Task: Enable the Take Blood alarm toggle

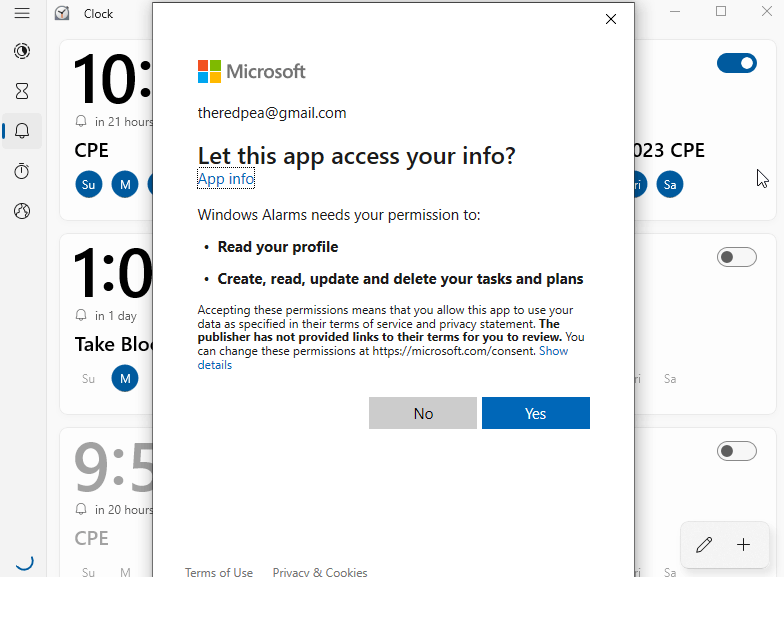Action: [736, 257]
